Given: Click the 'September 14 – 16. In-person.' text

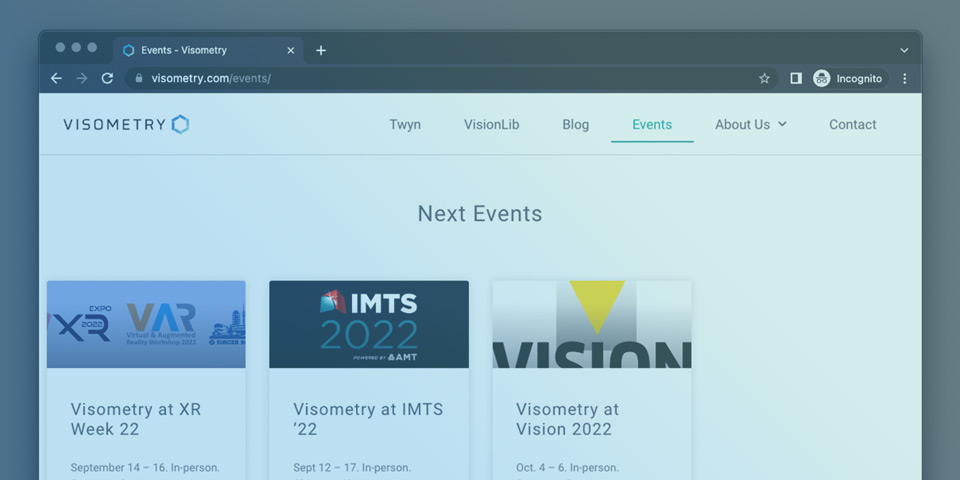Looking at the screenshot, I should 145,468.
